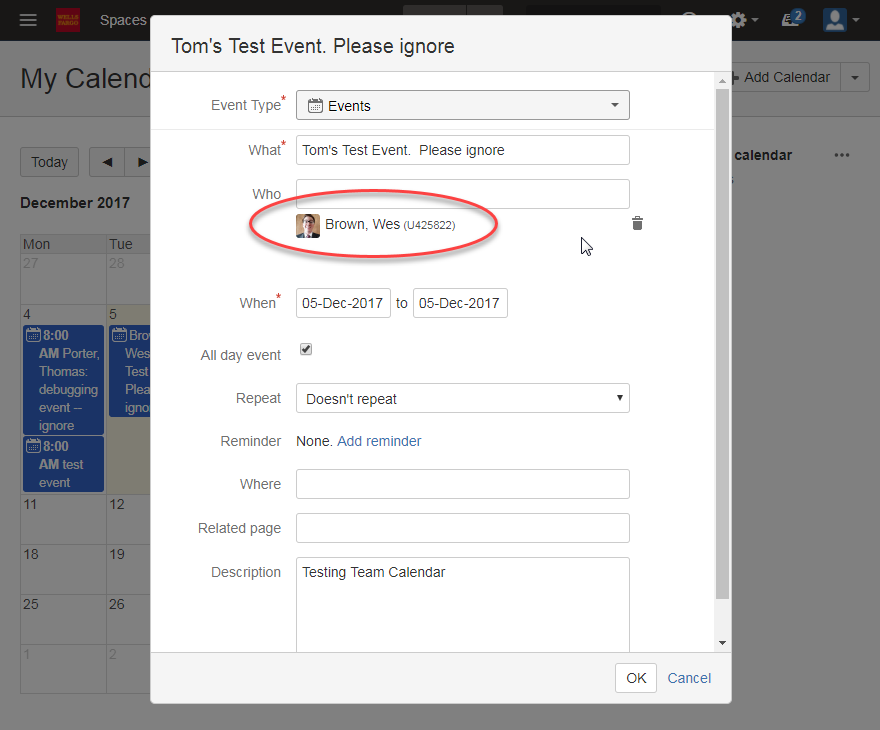This screenshot has height=730, width=880.
Task: Click the What text field
Action: pyautogui.click(x=462, y=150)
